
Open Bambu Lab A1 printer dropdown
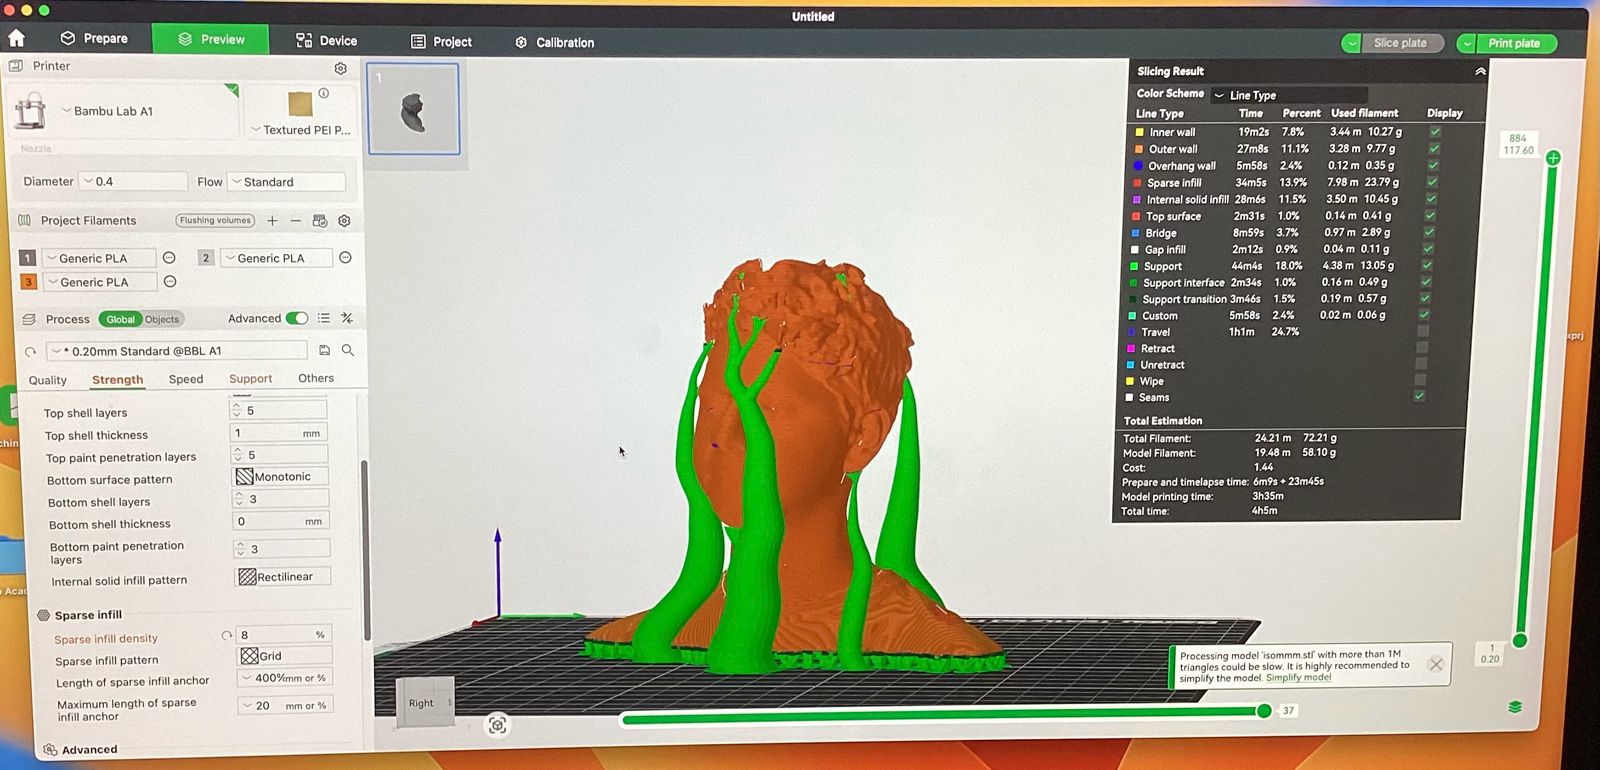[x=145, y=111]
